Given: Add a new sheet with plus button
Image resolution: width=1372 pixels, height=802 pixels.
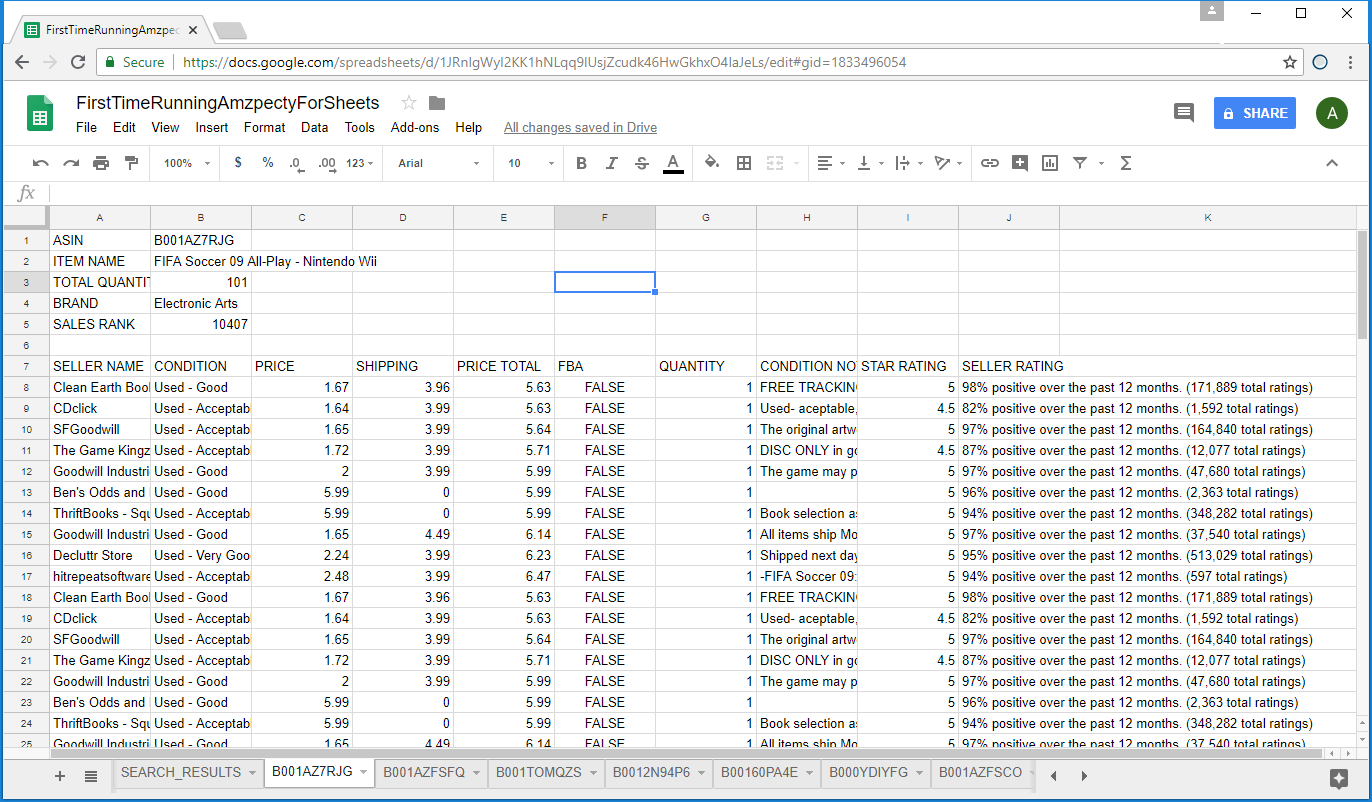Looking at the screenshot, I should [x=60, y=776].
